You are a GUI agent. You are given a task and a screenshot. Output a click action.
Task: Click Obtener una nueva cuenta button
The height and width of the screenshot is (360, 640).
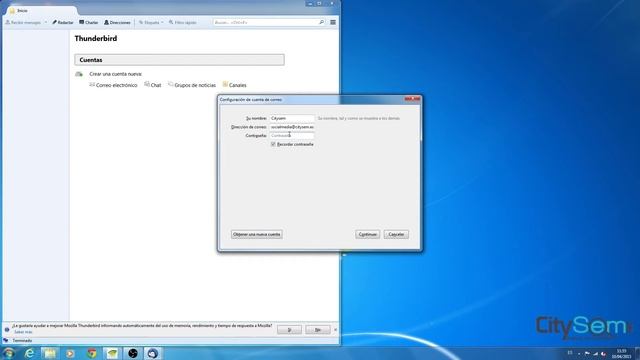(257, 234)
